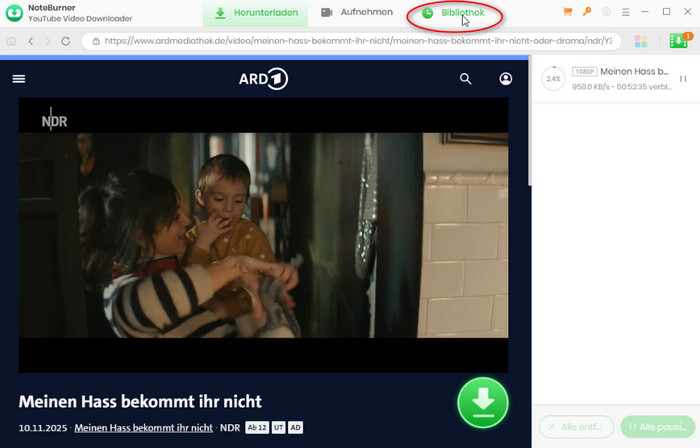Click the download speed and remaining time text
This screenshot has width=700, height=448.
(x=621, y=87)
